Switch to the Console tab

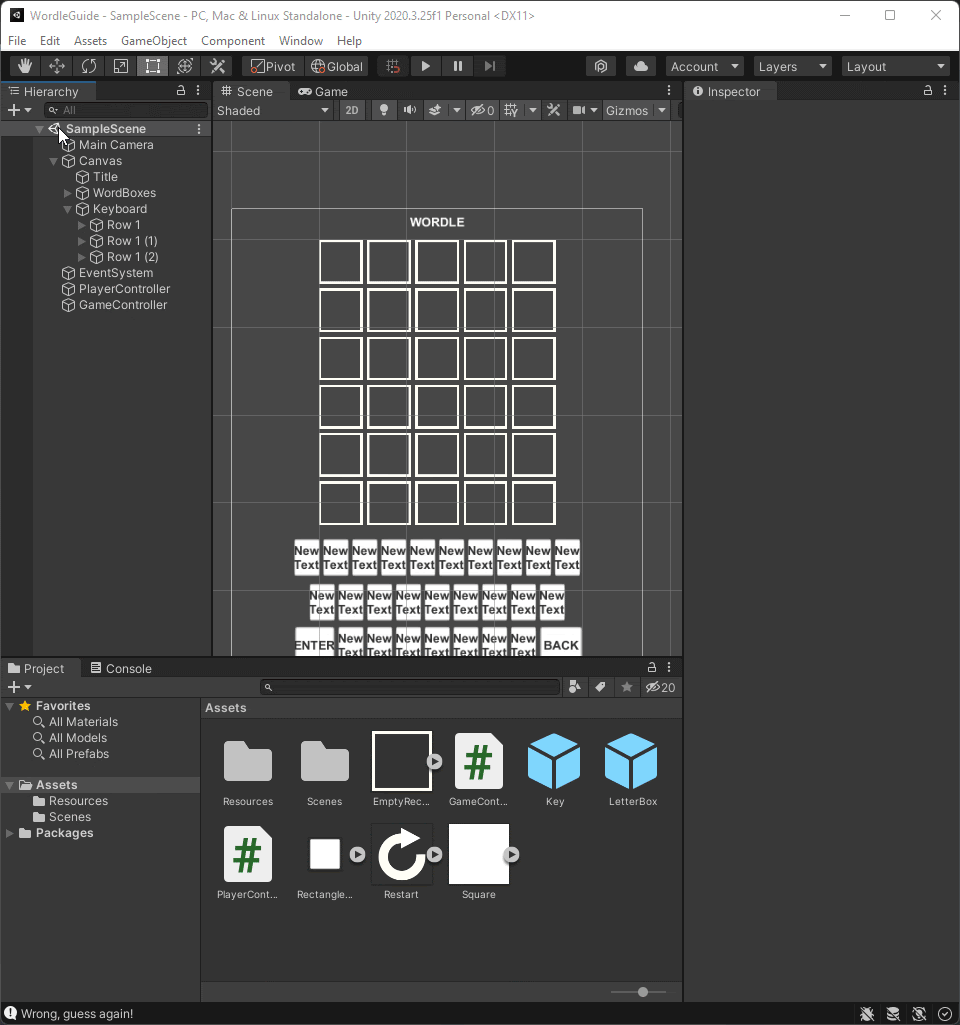point(128,668)
